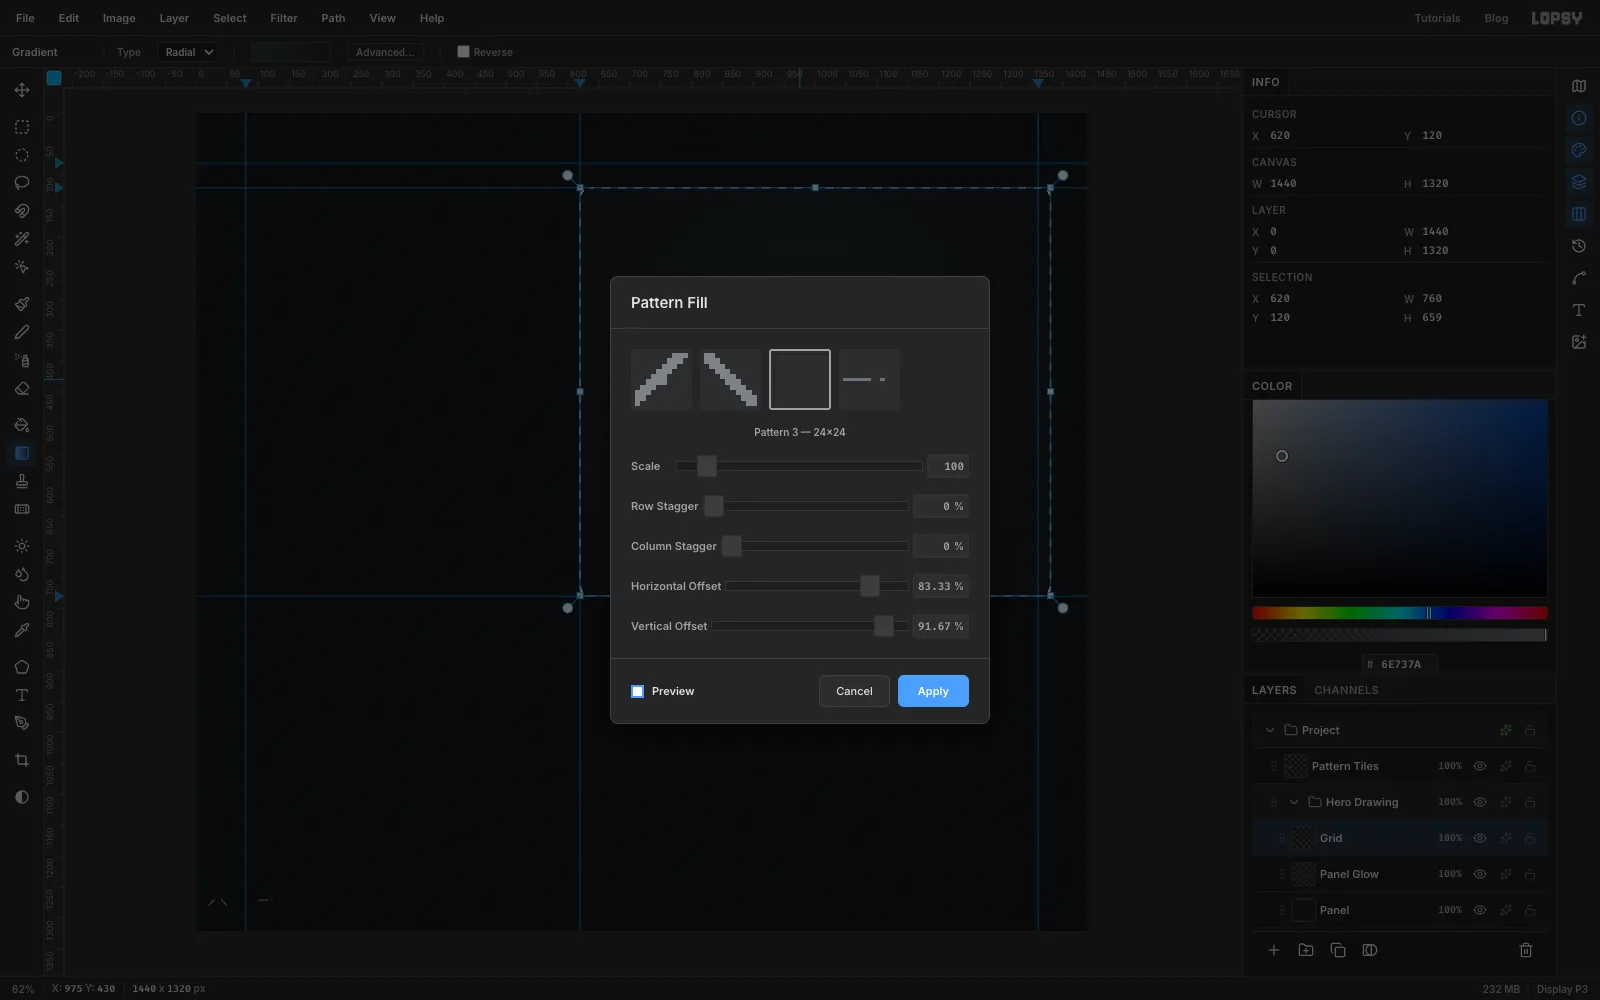Adjust the Horizontal Offset slider handle
The image size is (1600, 1000).
click(870, 586)
